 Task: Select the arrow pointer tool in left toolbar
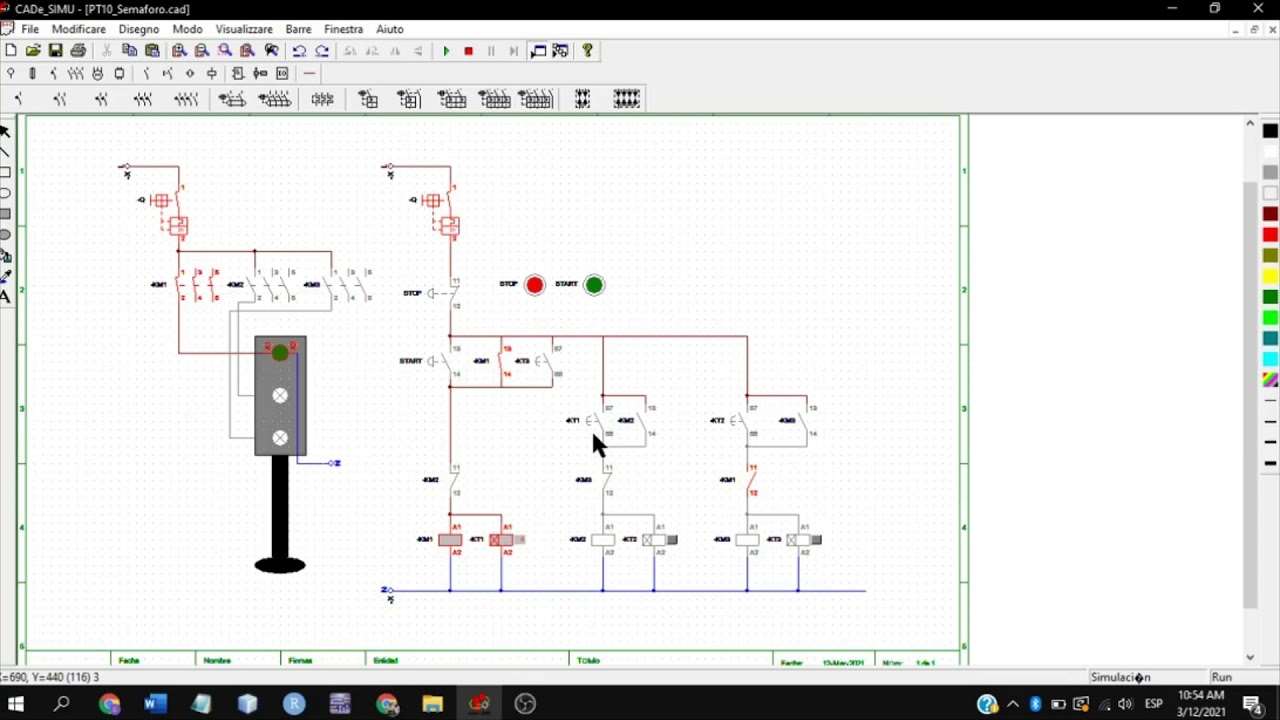5,131
